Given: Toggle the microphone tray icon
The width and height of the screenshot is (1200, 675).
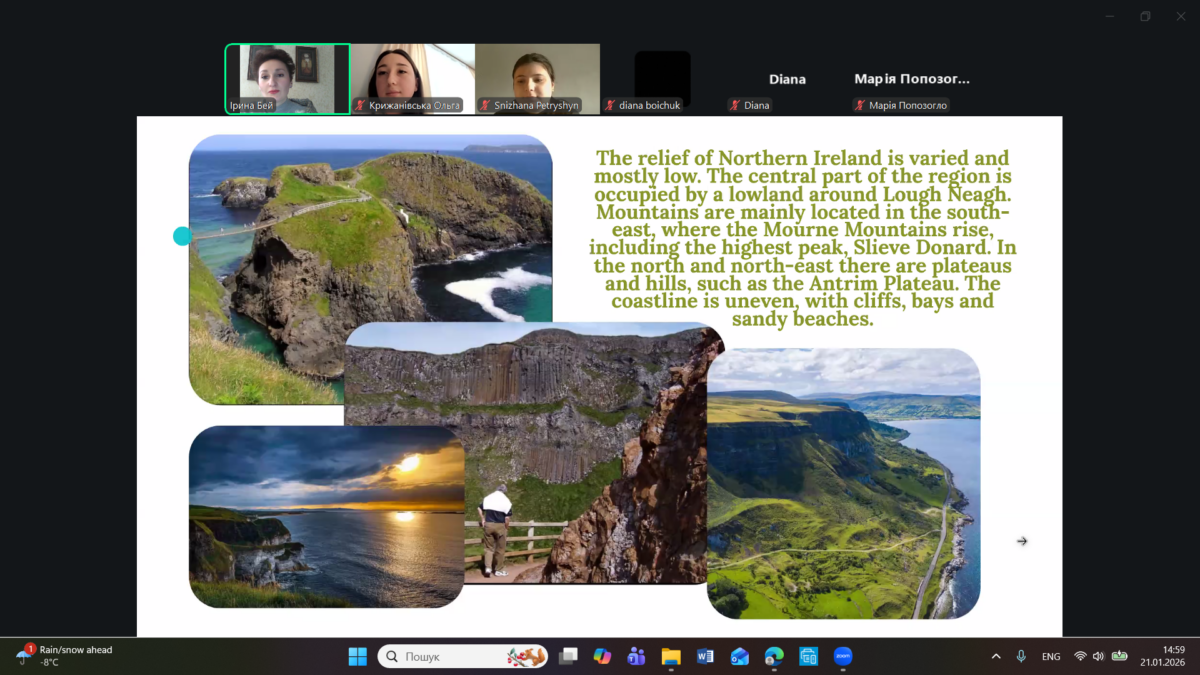Looking at the screenshot, I should pyautogui.click(x=1021, y=657).
